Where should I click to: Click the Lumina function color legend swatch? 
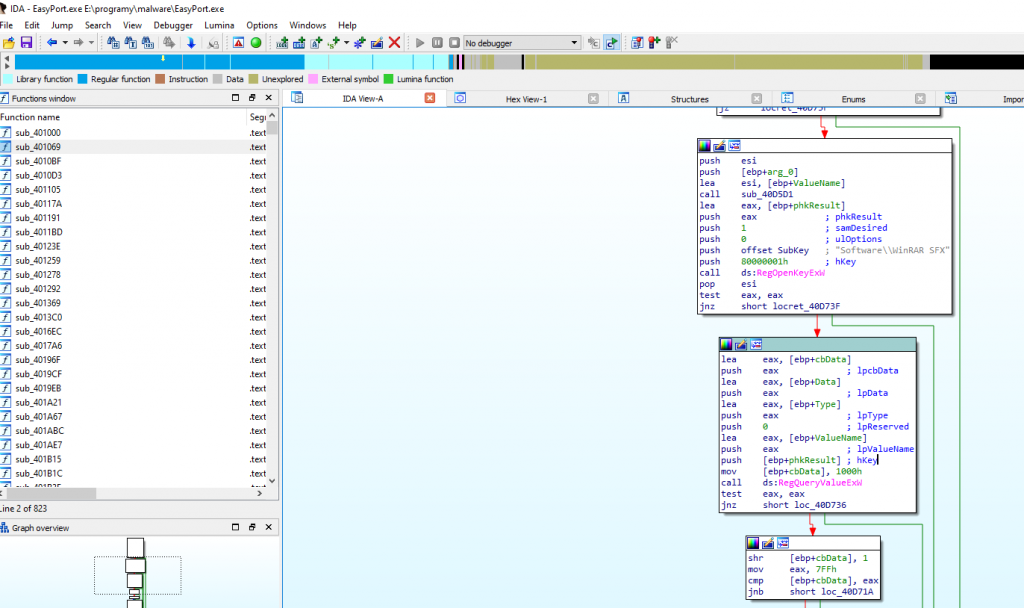(389, 79)
